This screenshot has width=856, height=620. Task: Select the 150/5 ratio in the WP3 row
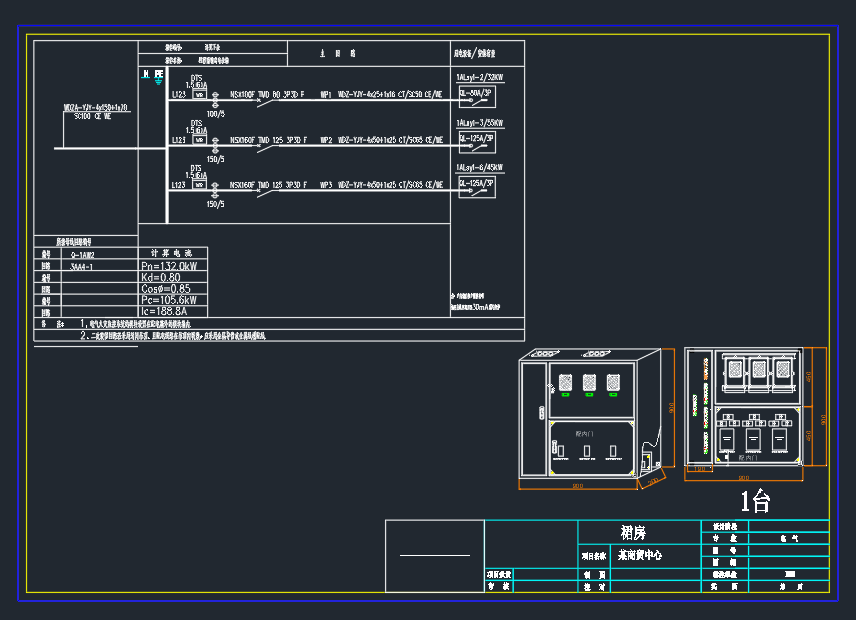(x=216, y=204)
